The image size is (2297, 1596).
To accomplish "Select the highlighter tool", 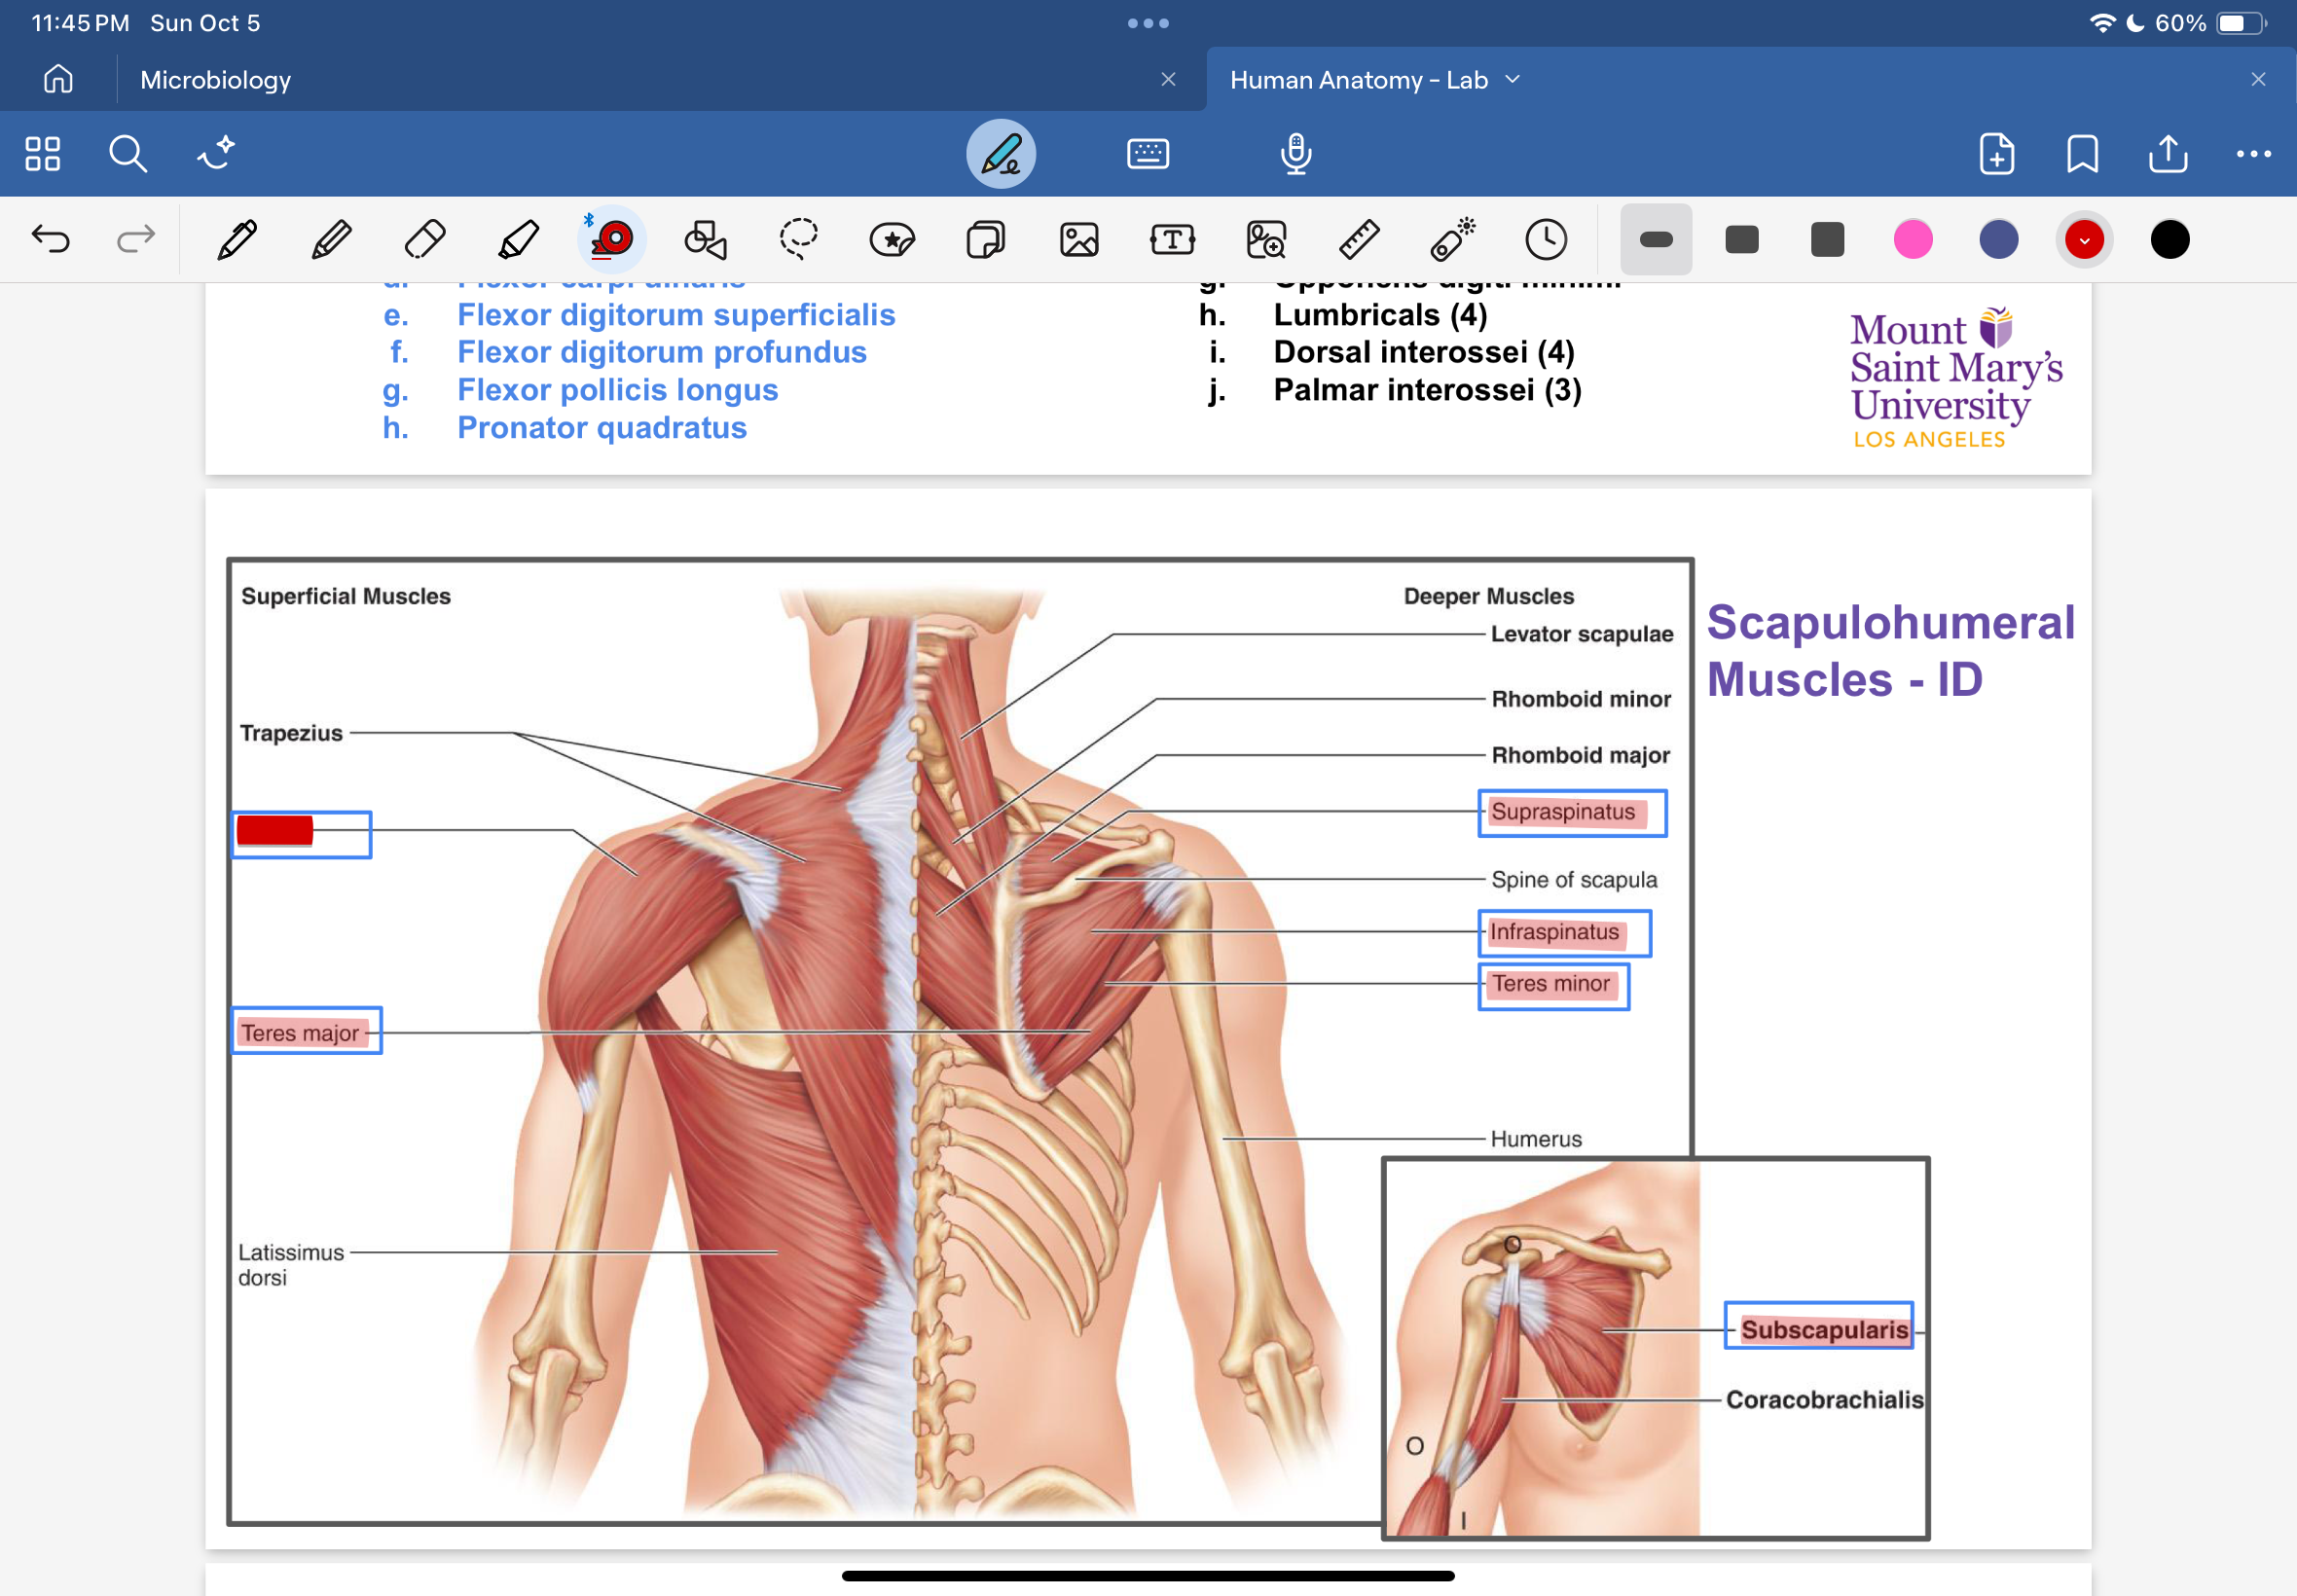I will pos(518,240).
